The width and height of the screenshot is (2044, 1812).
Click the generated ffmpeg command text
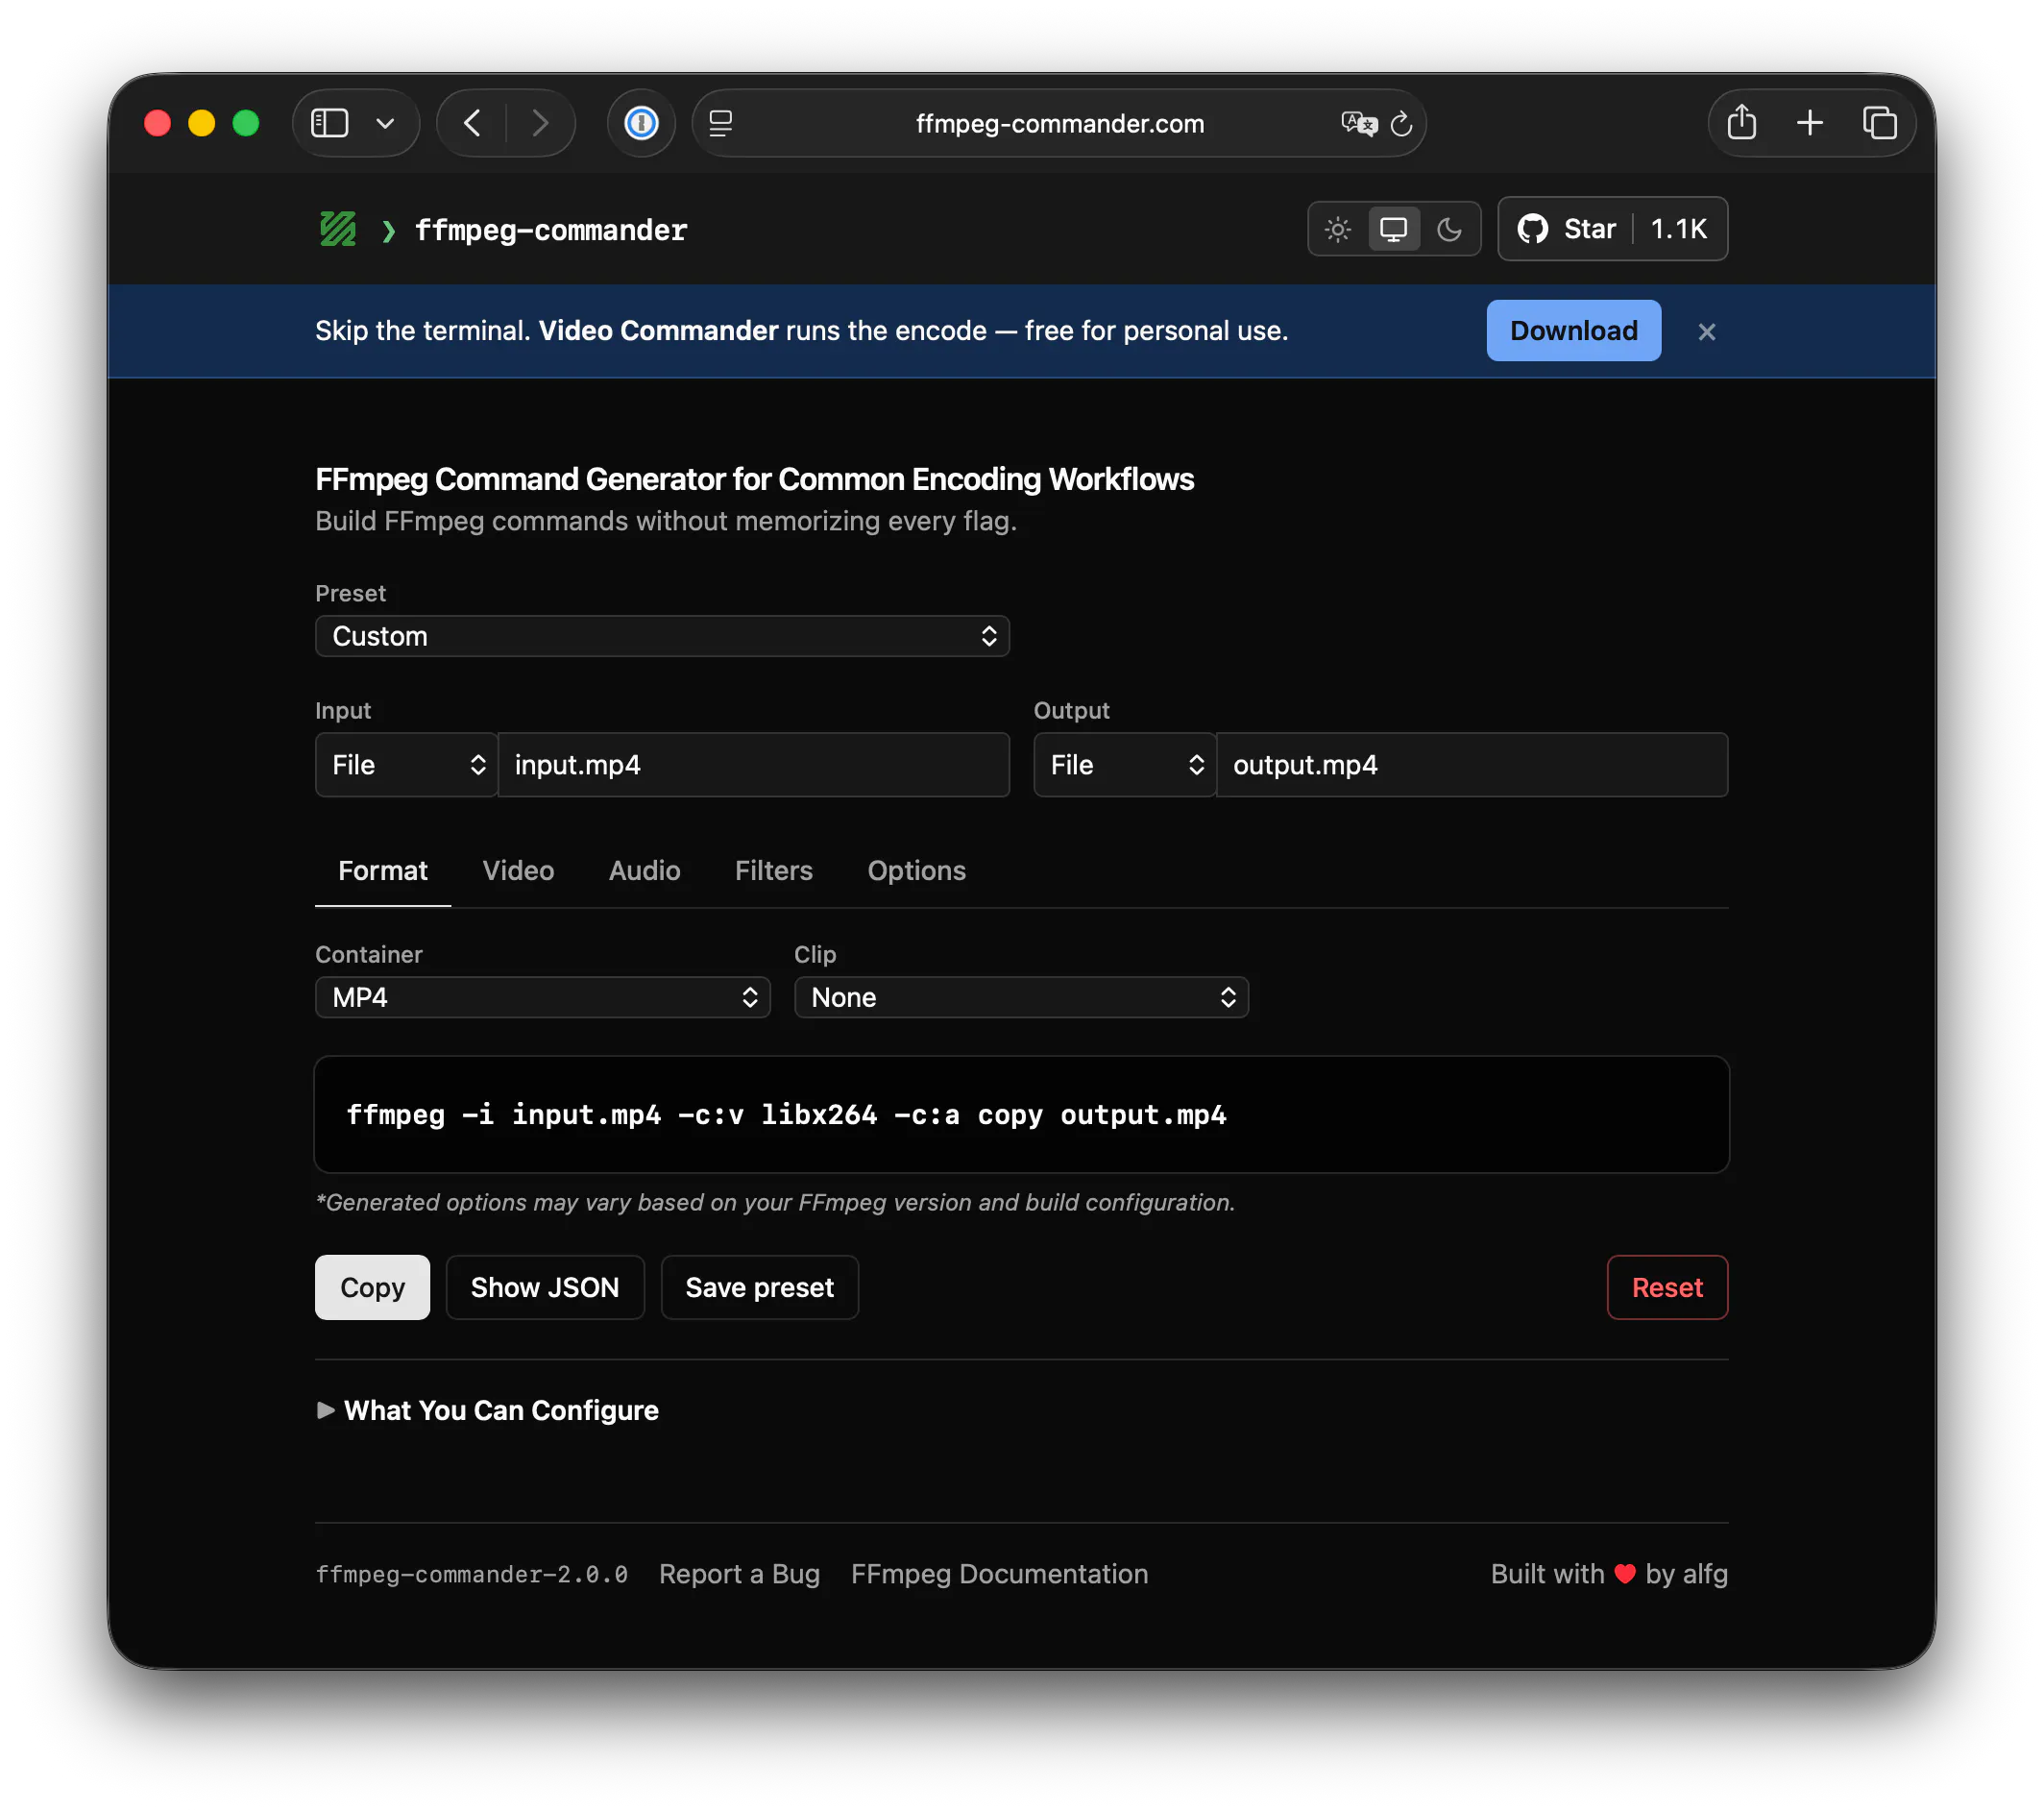tap(786, 1115)
